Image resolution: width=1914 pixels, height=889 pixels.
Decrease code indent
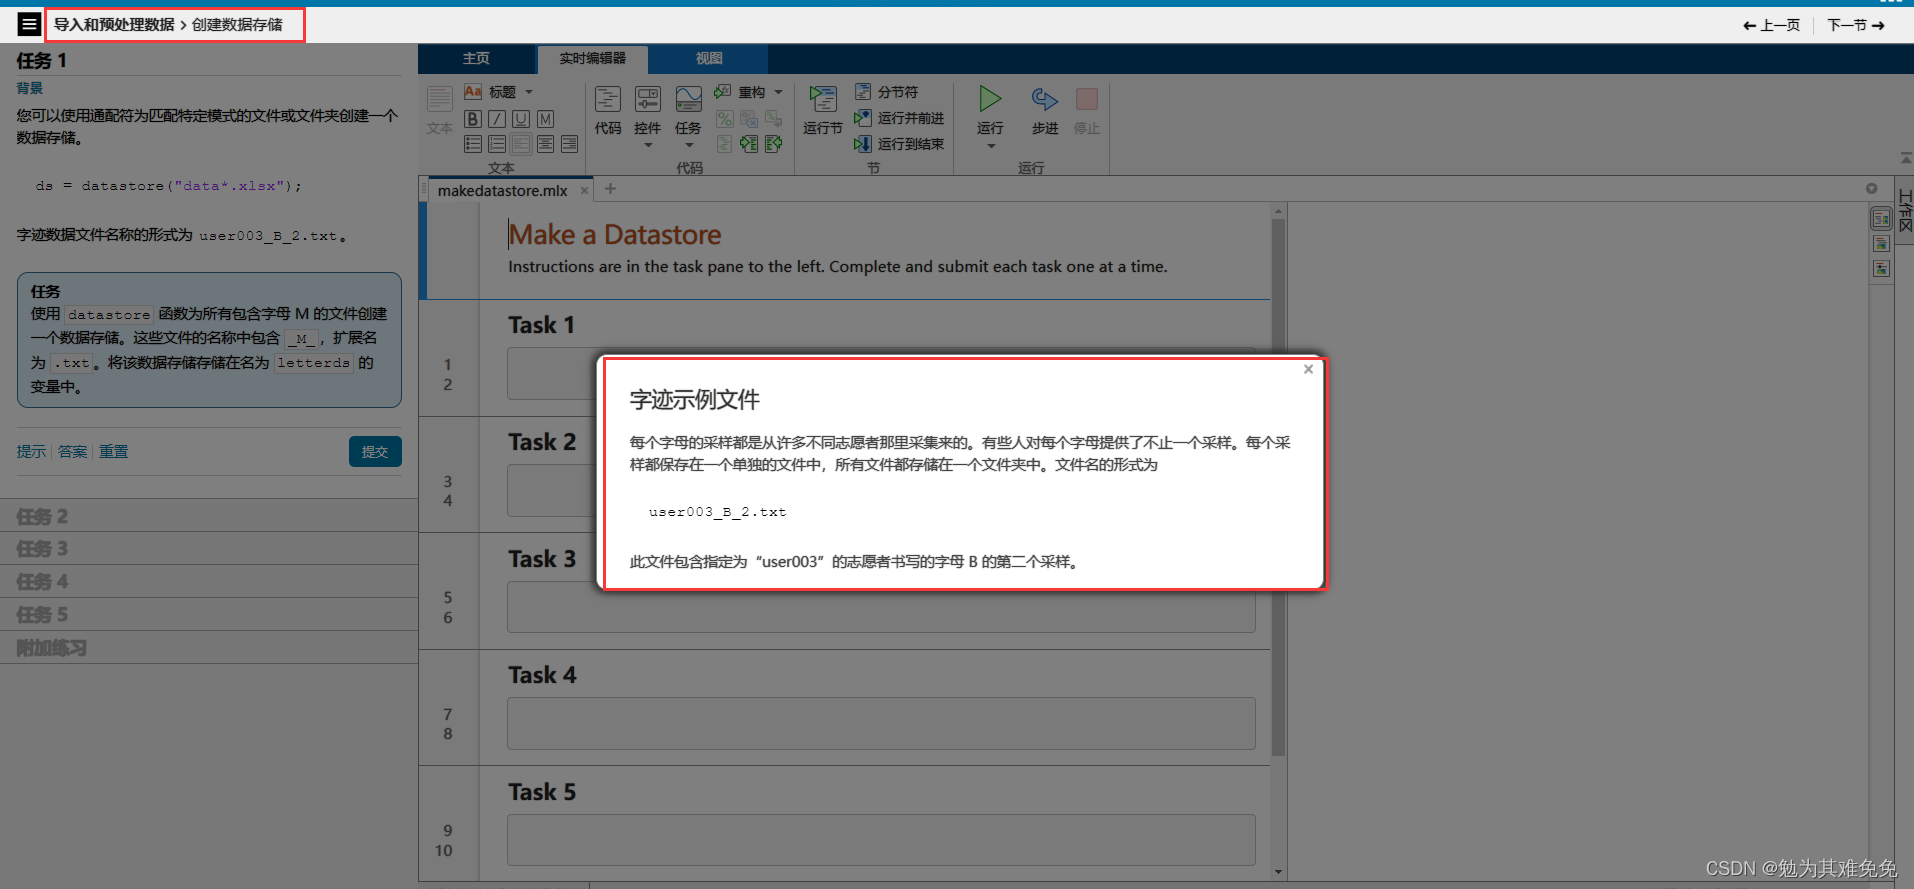774,144
